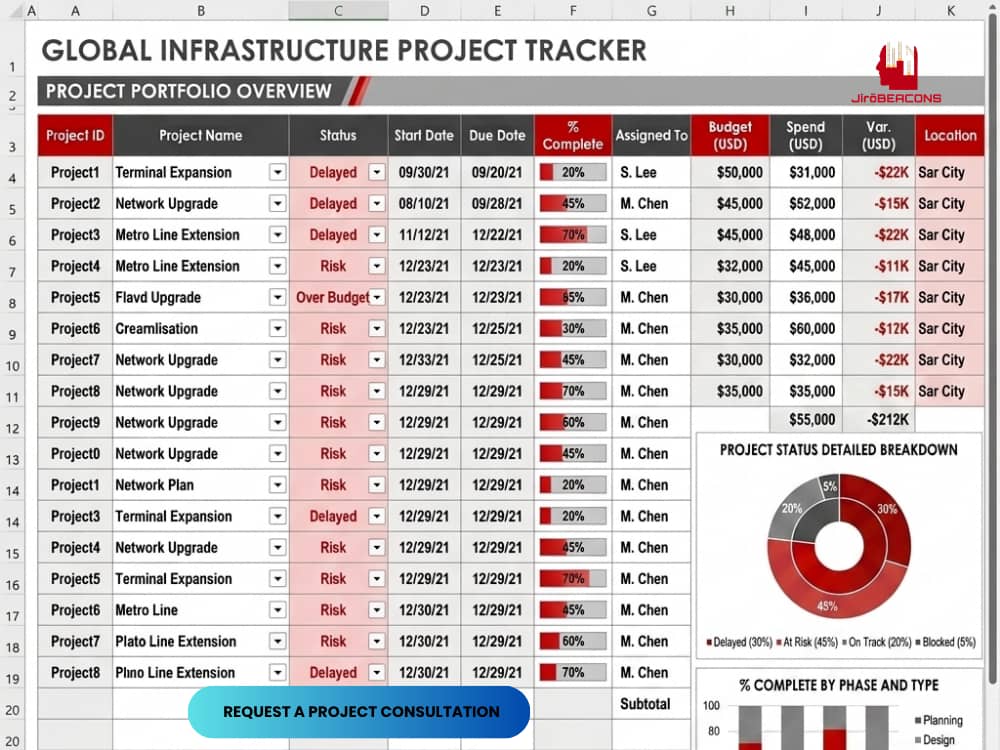This screenshot has height=750, width=1000.
Task: Click the 60% progress bar for Plato Line Extension
Action: click(x=573, y=641)
